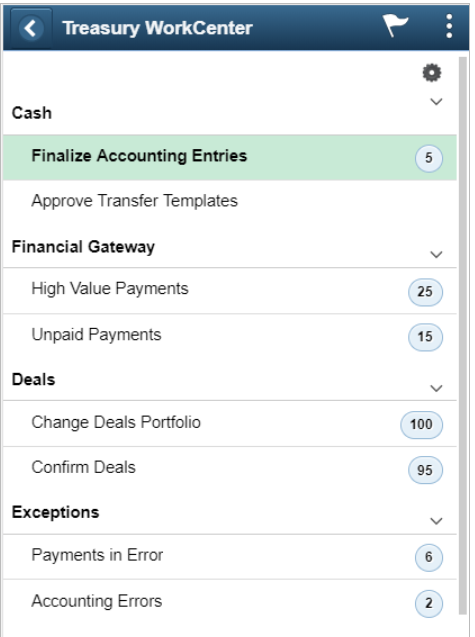Open the notifications flag icon
This screenshot has width=475, height=637.
(395, 25)
